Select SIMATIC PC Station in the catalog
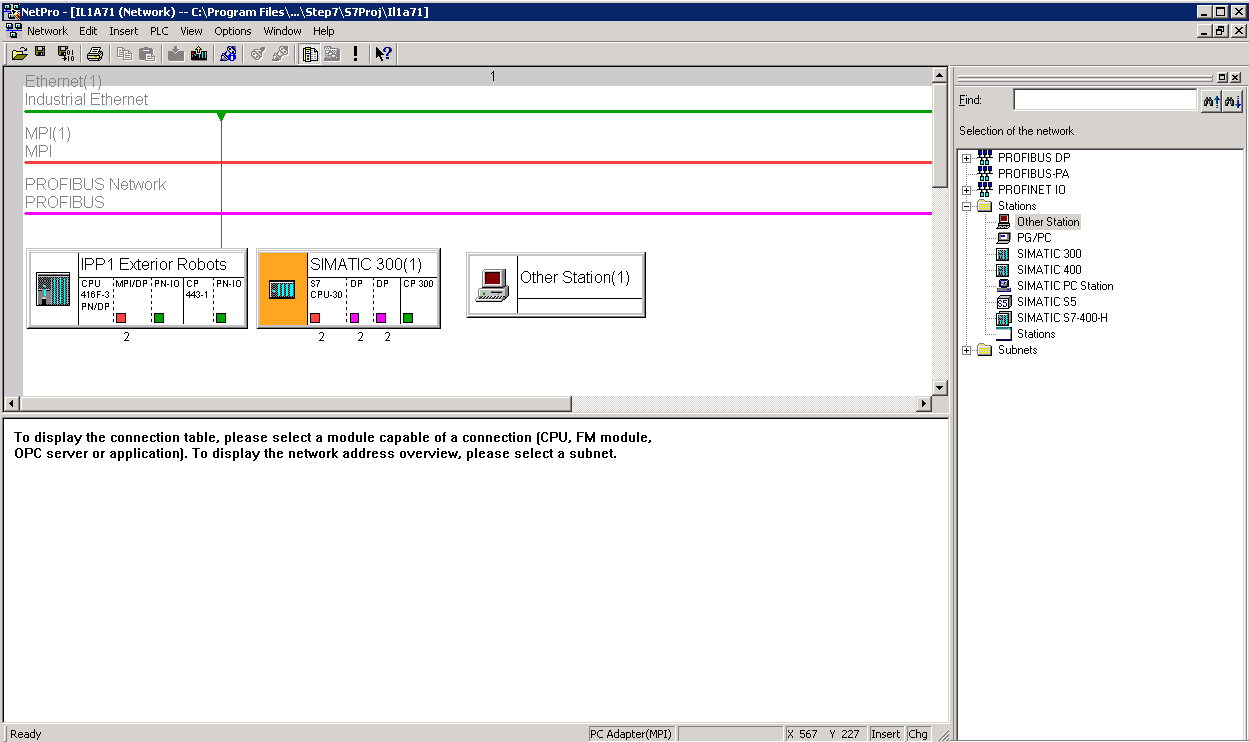 pos(1065,286)
